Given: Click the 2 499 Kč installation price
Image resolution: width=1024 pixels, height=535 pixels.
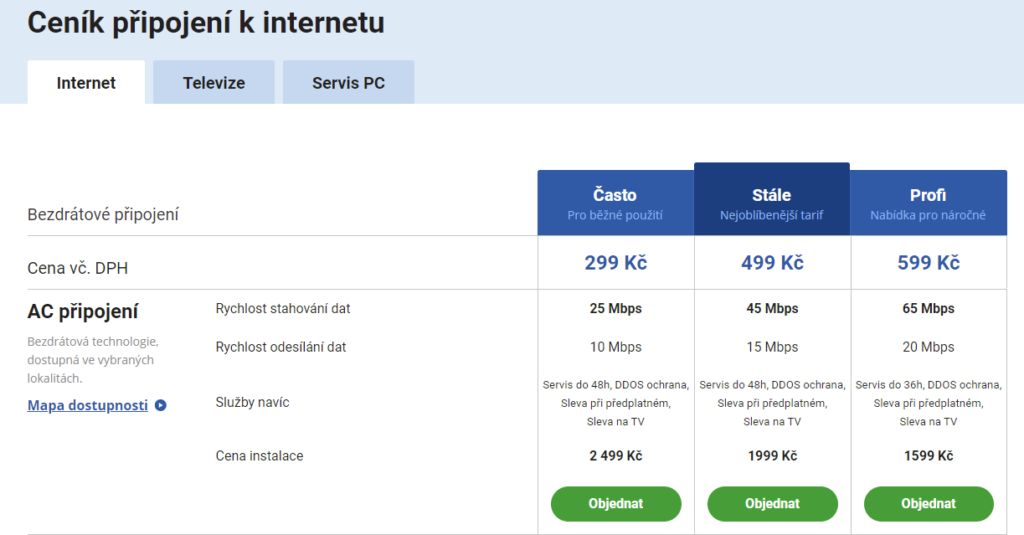Looking at the screenshot, I should tap(615, 456).
